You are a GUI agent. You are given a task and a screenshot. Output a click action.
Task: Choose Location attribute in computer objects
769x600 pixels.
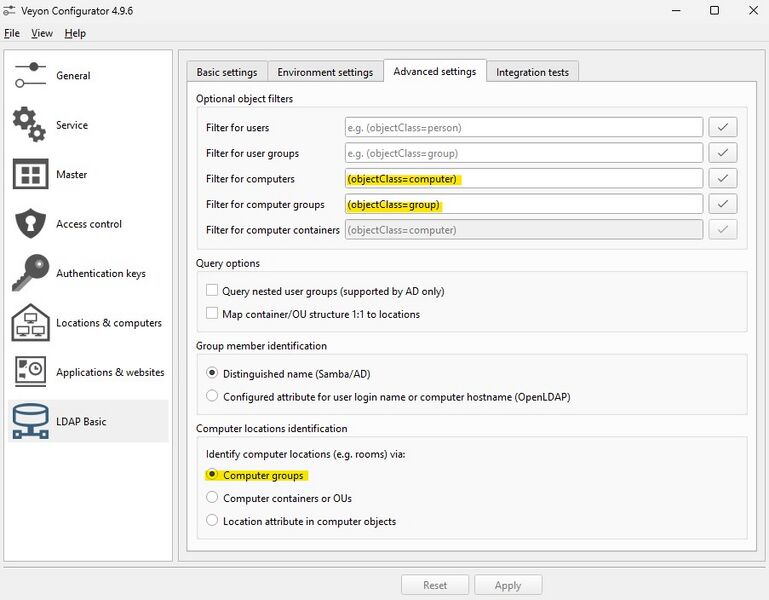[x=212, y=521]
